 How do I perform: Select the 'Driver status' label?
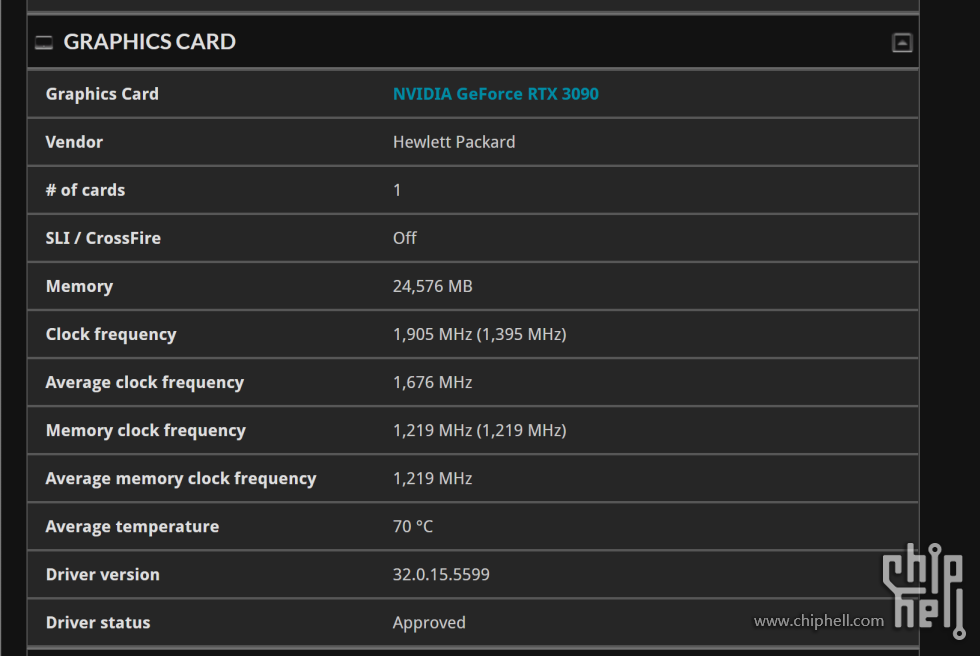coord(98,624)
